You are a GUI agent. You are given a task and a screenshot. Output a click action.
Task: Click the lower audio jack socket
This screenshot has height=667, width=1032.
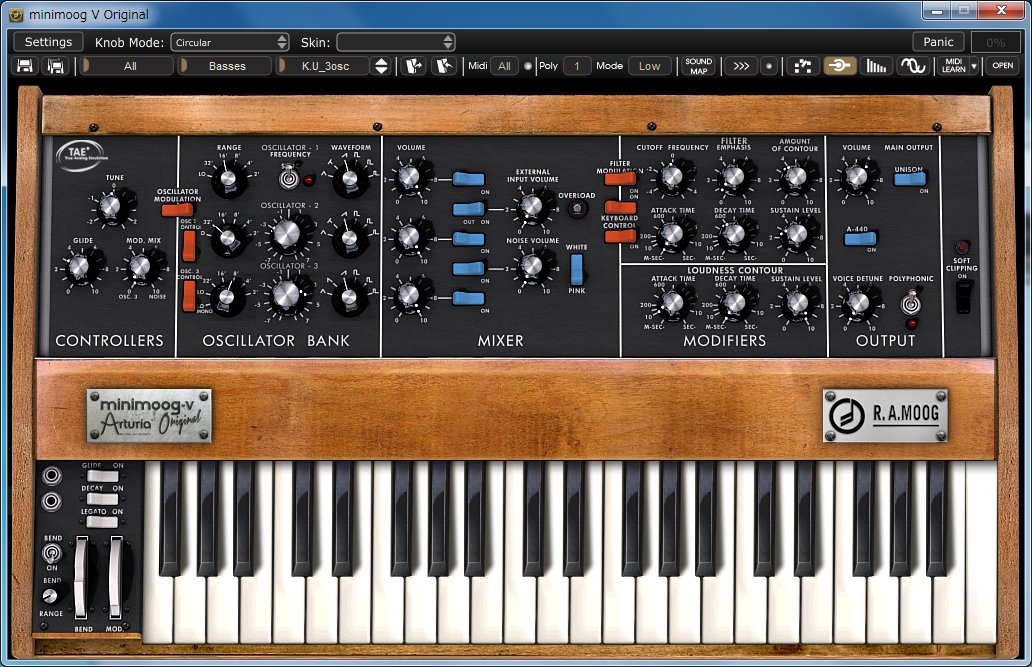click(51, 502)
